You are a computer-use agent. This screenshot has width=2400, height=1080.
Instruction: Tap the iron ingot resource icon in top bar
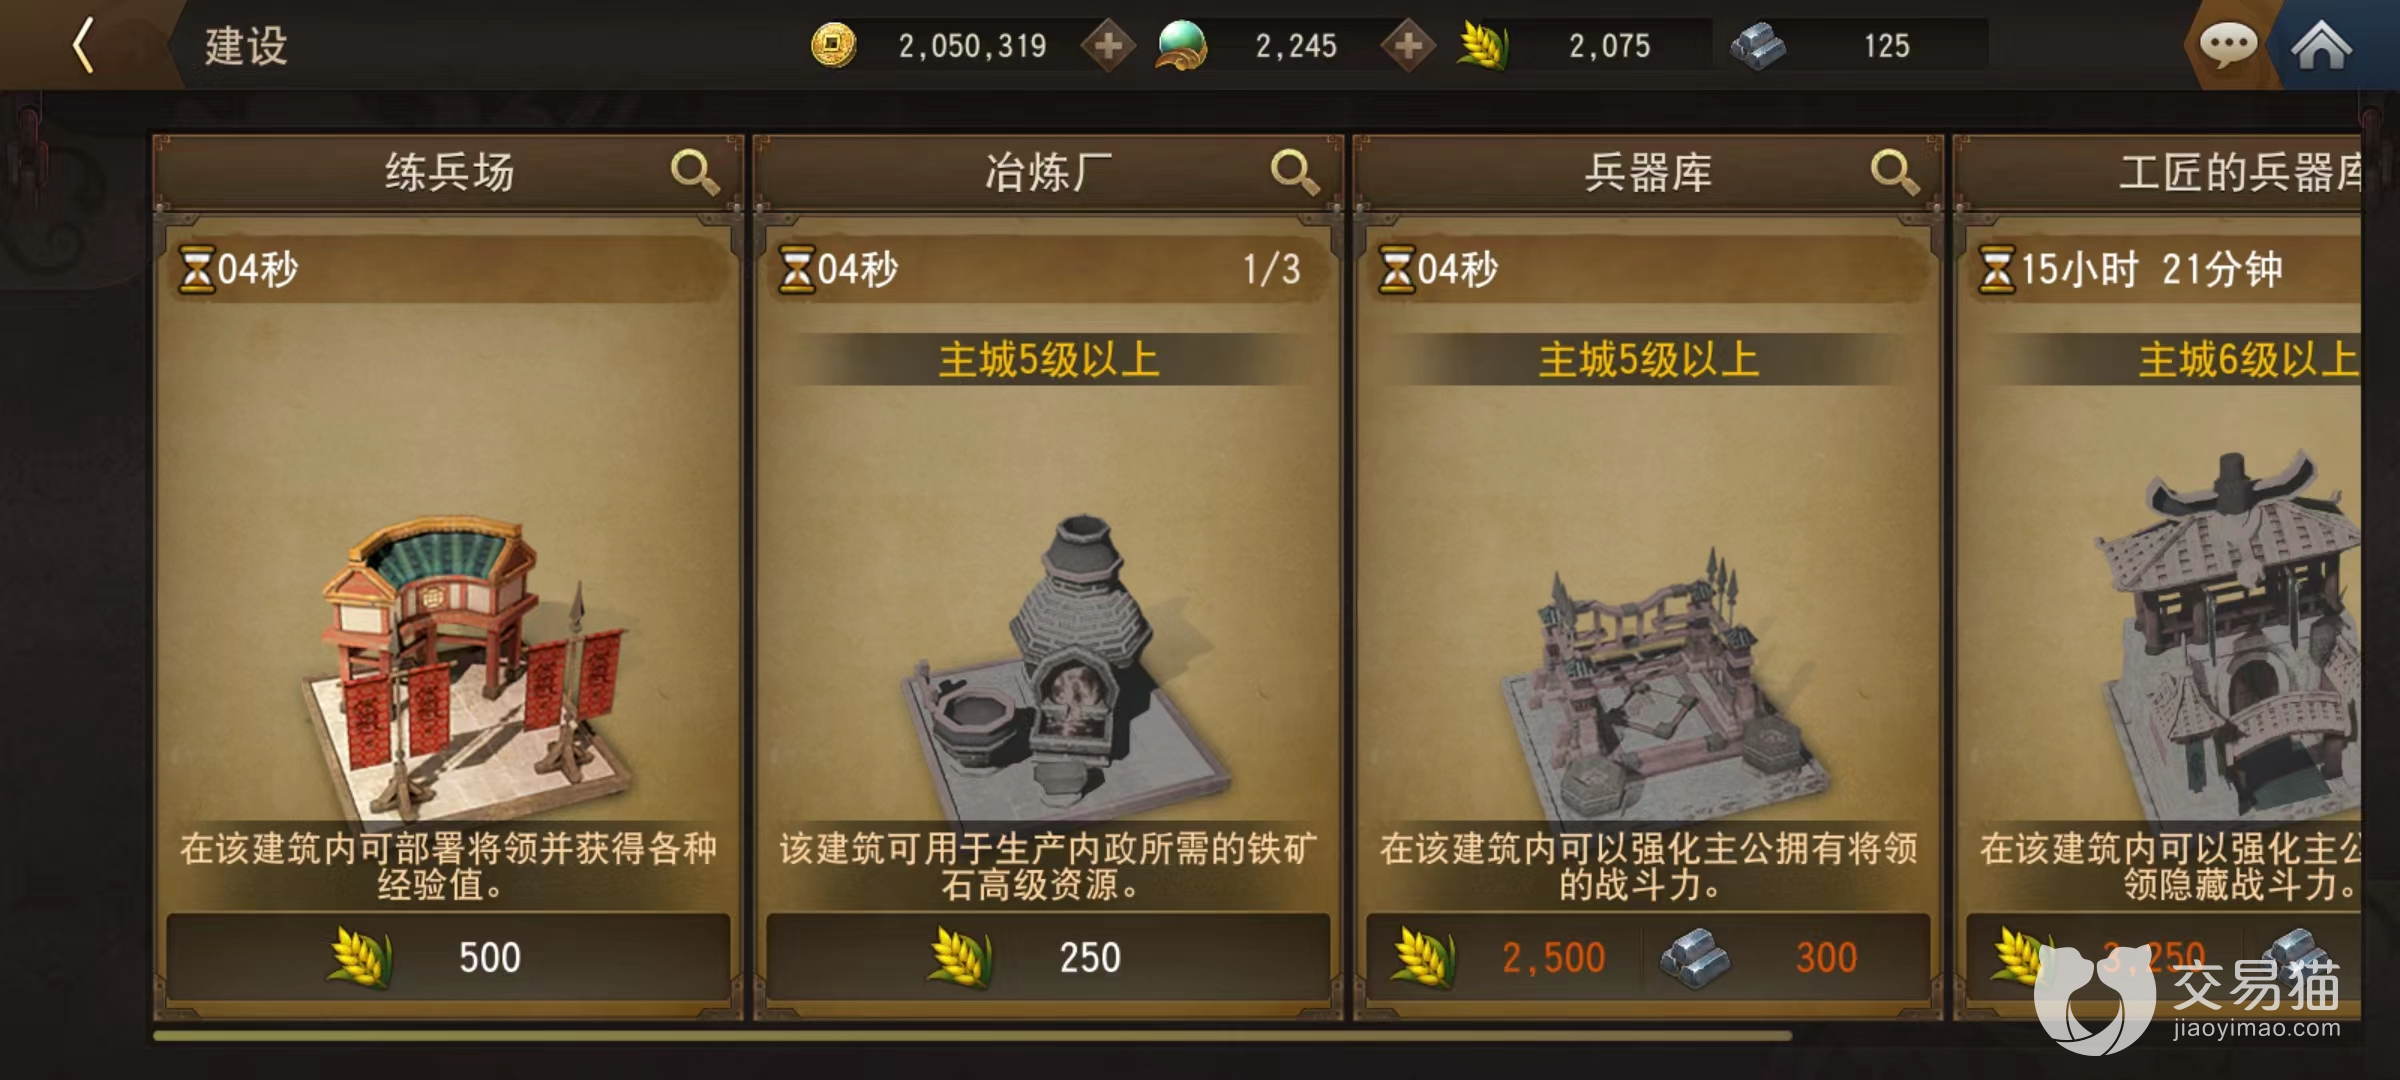click(1758, 46)
